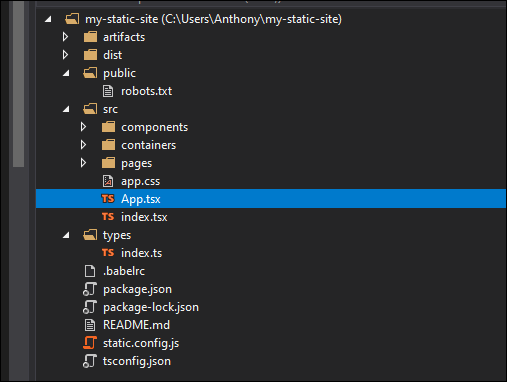The height and width of the screenshot is (382, 507).
Task: Open the robots.txt file
Action: [x=146, y=91]
